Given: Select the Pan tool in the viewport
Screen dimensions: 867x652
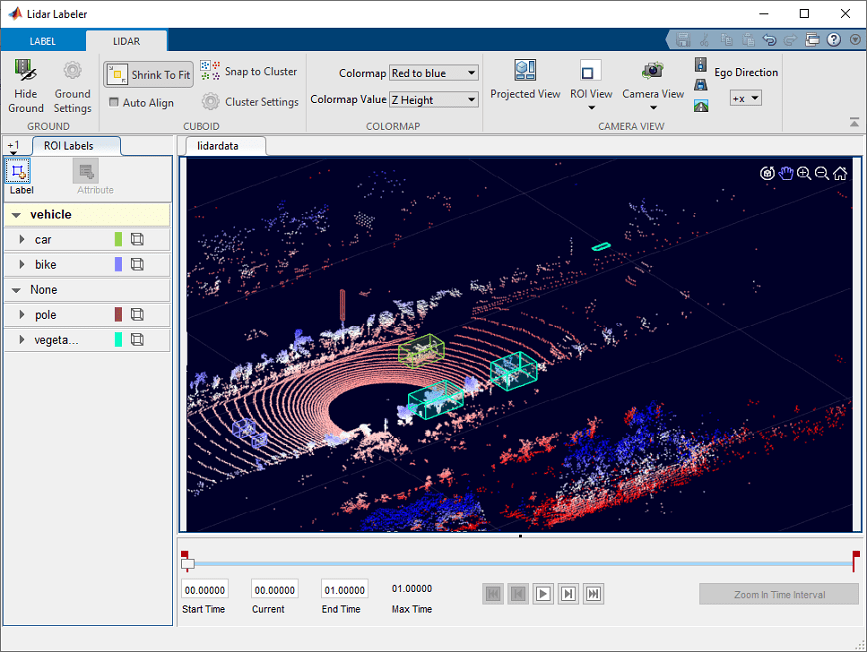Looking at the screenshot, I should [x=786, y=173].
